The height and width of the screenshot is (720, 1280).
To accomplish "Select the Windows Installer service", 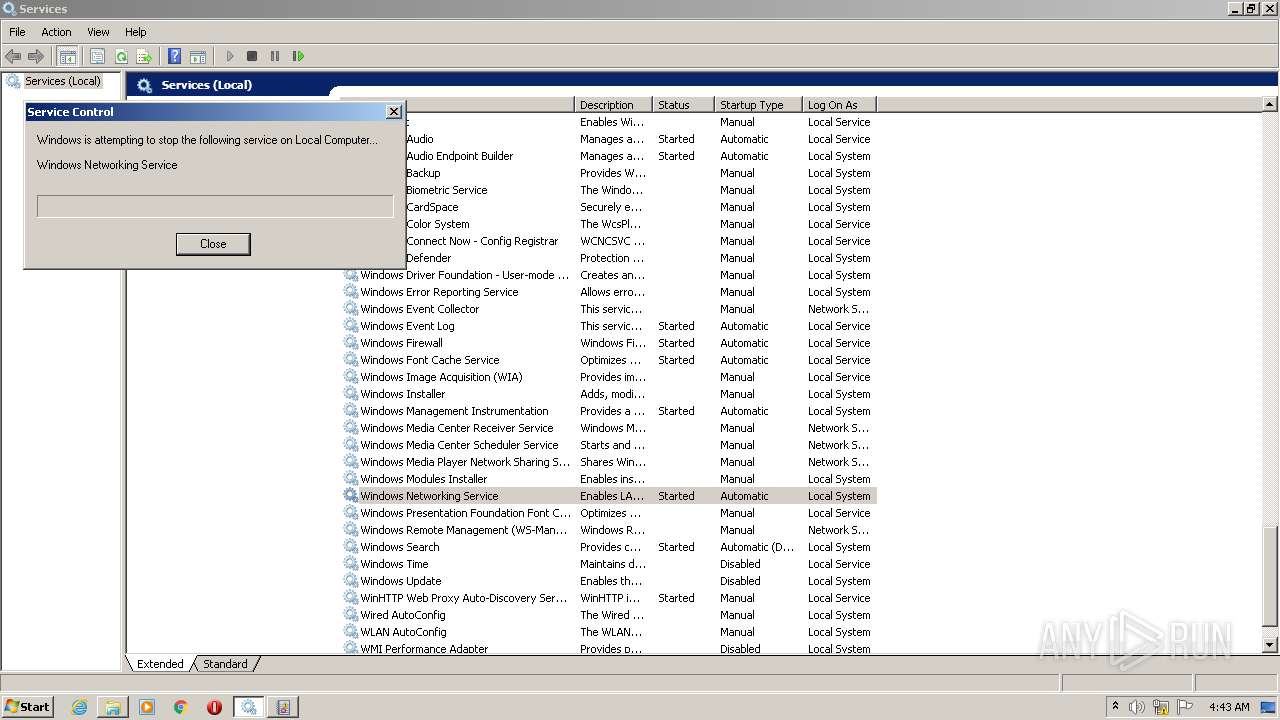I will click(x=403, y=394).
